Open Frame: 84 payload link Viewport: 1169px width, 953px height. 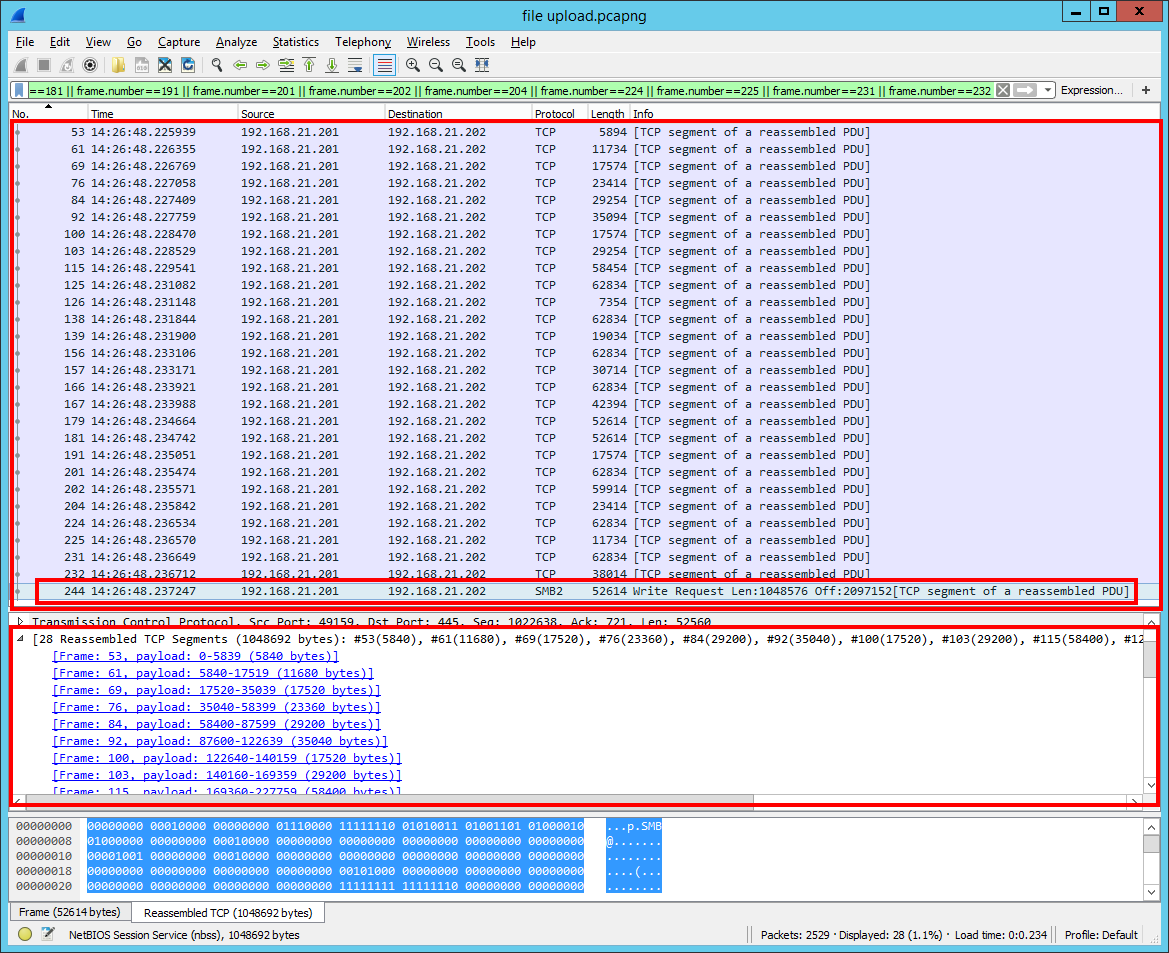click(216, 724)
